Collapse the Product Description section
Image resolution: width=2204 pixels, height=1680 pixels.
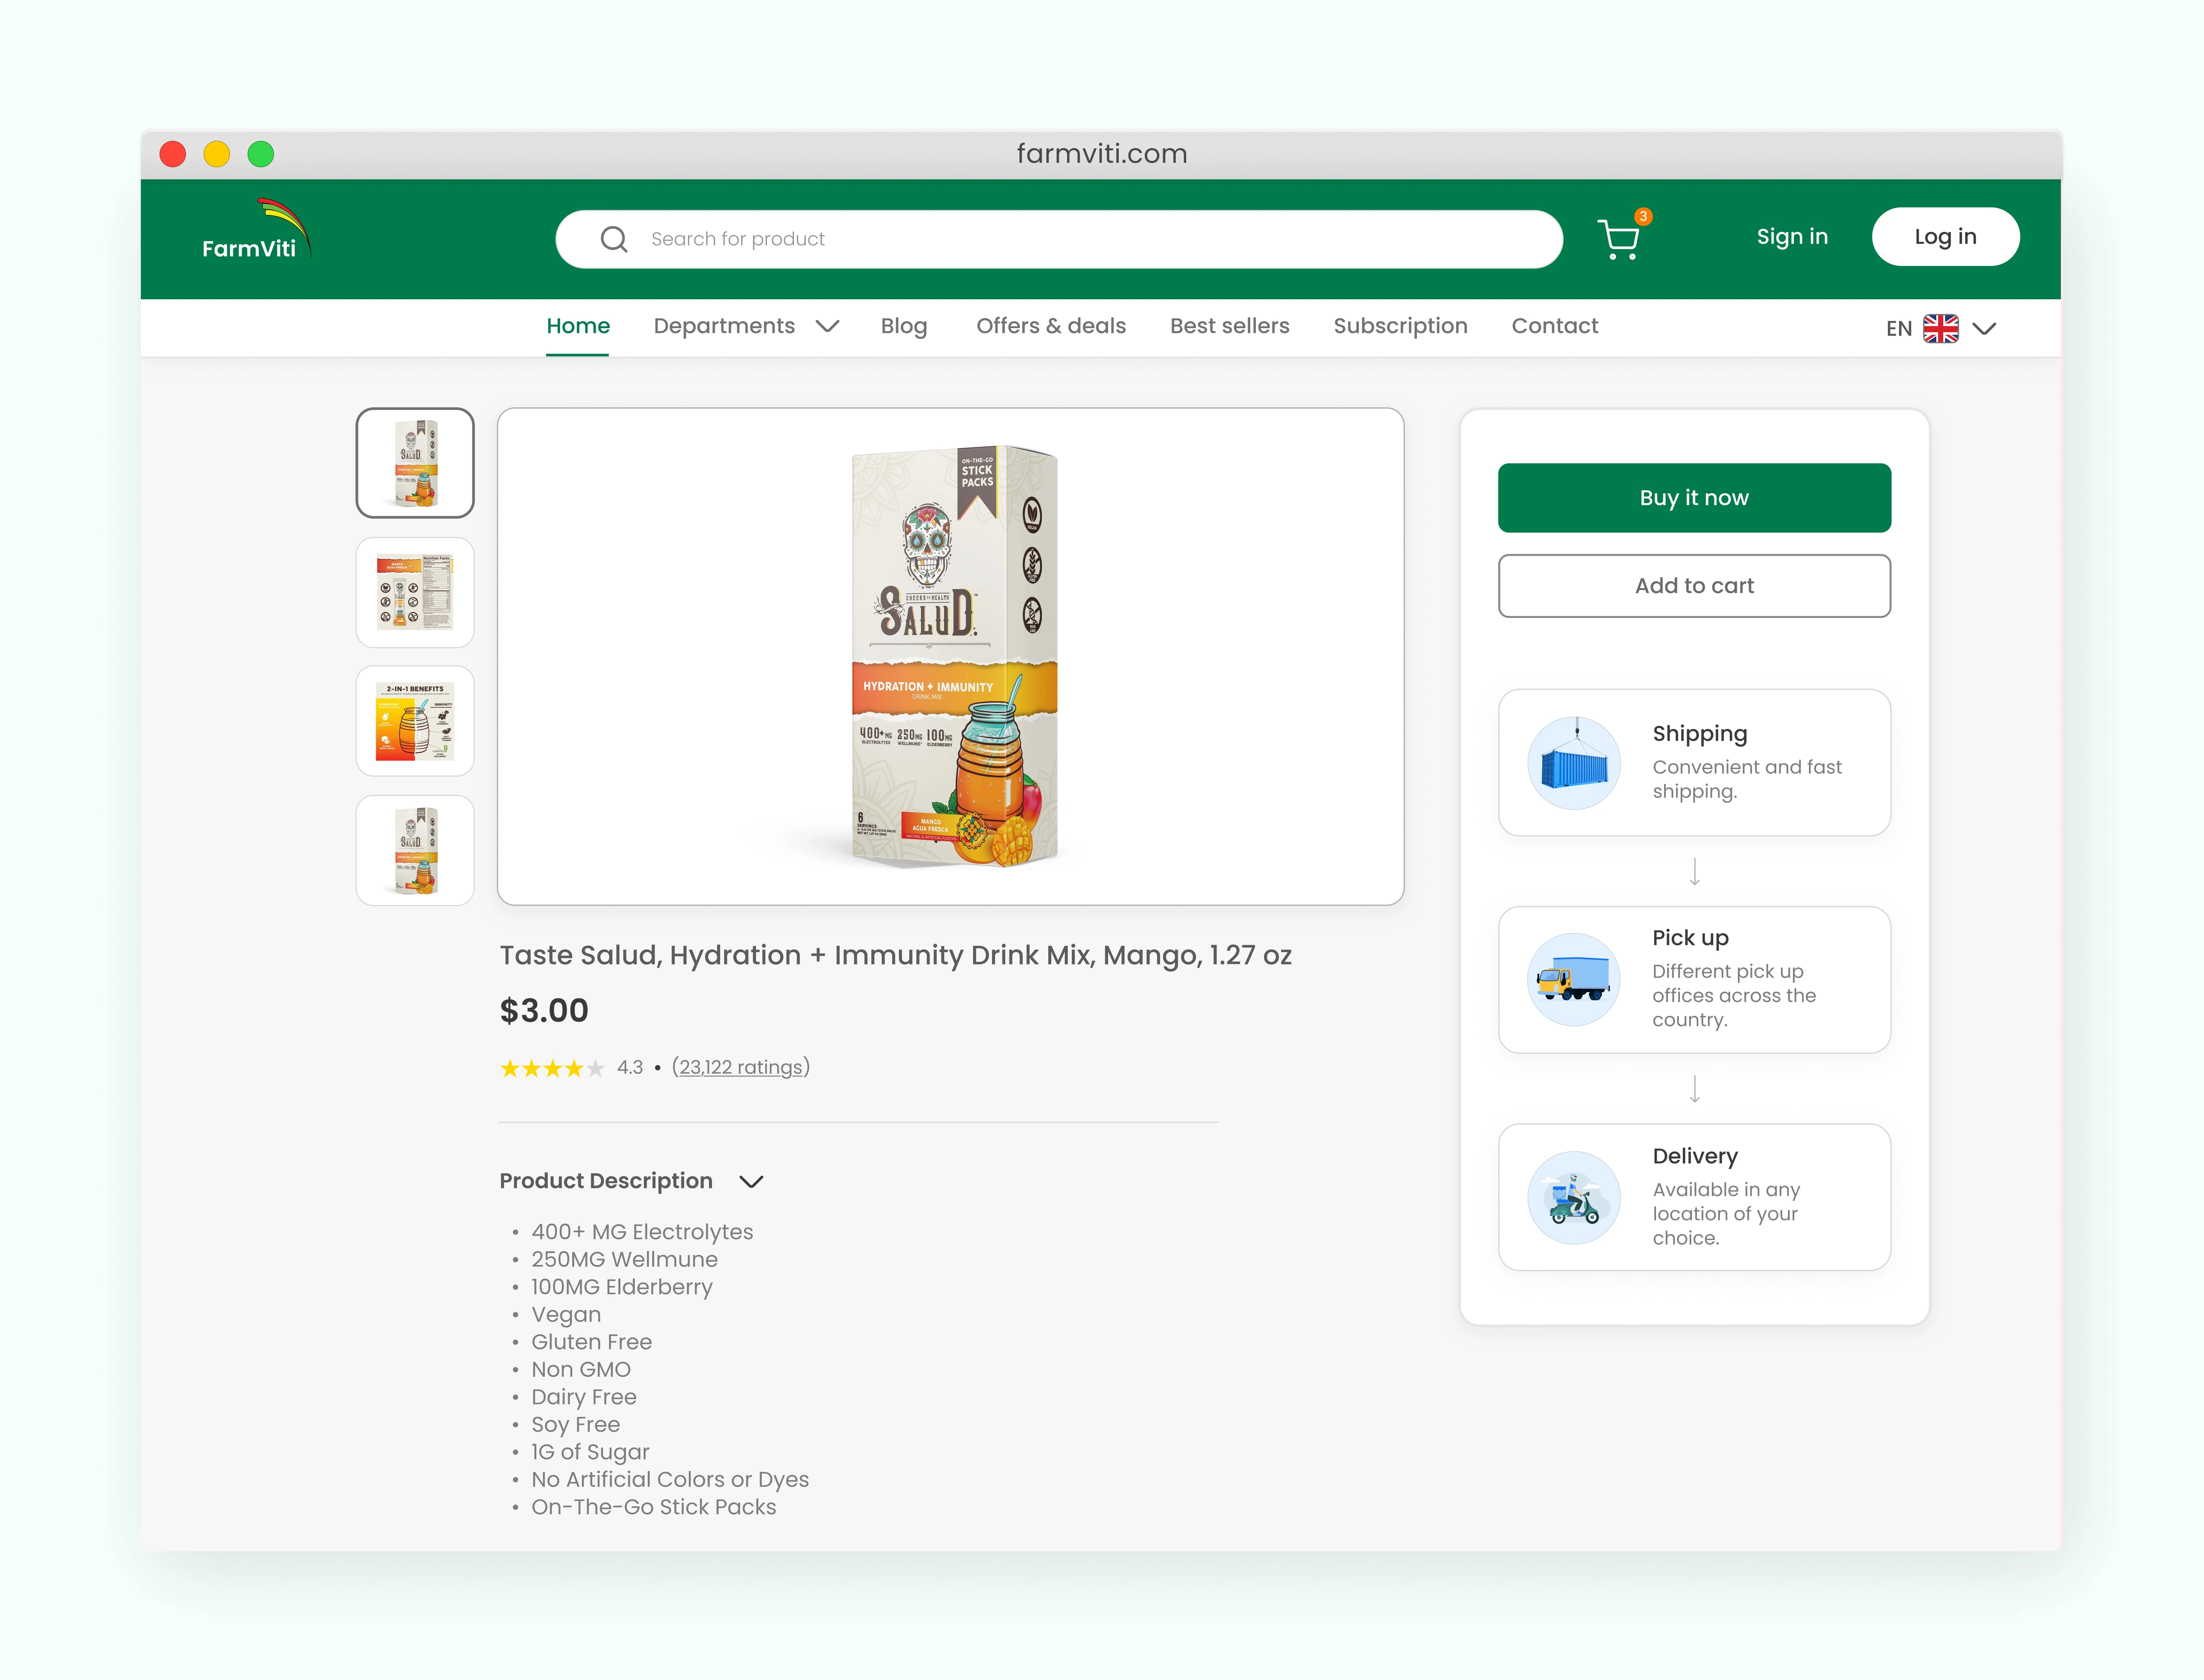point(751,1181)
